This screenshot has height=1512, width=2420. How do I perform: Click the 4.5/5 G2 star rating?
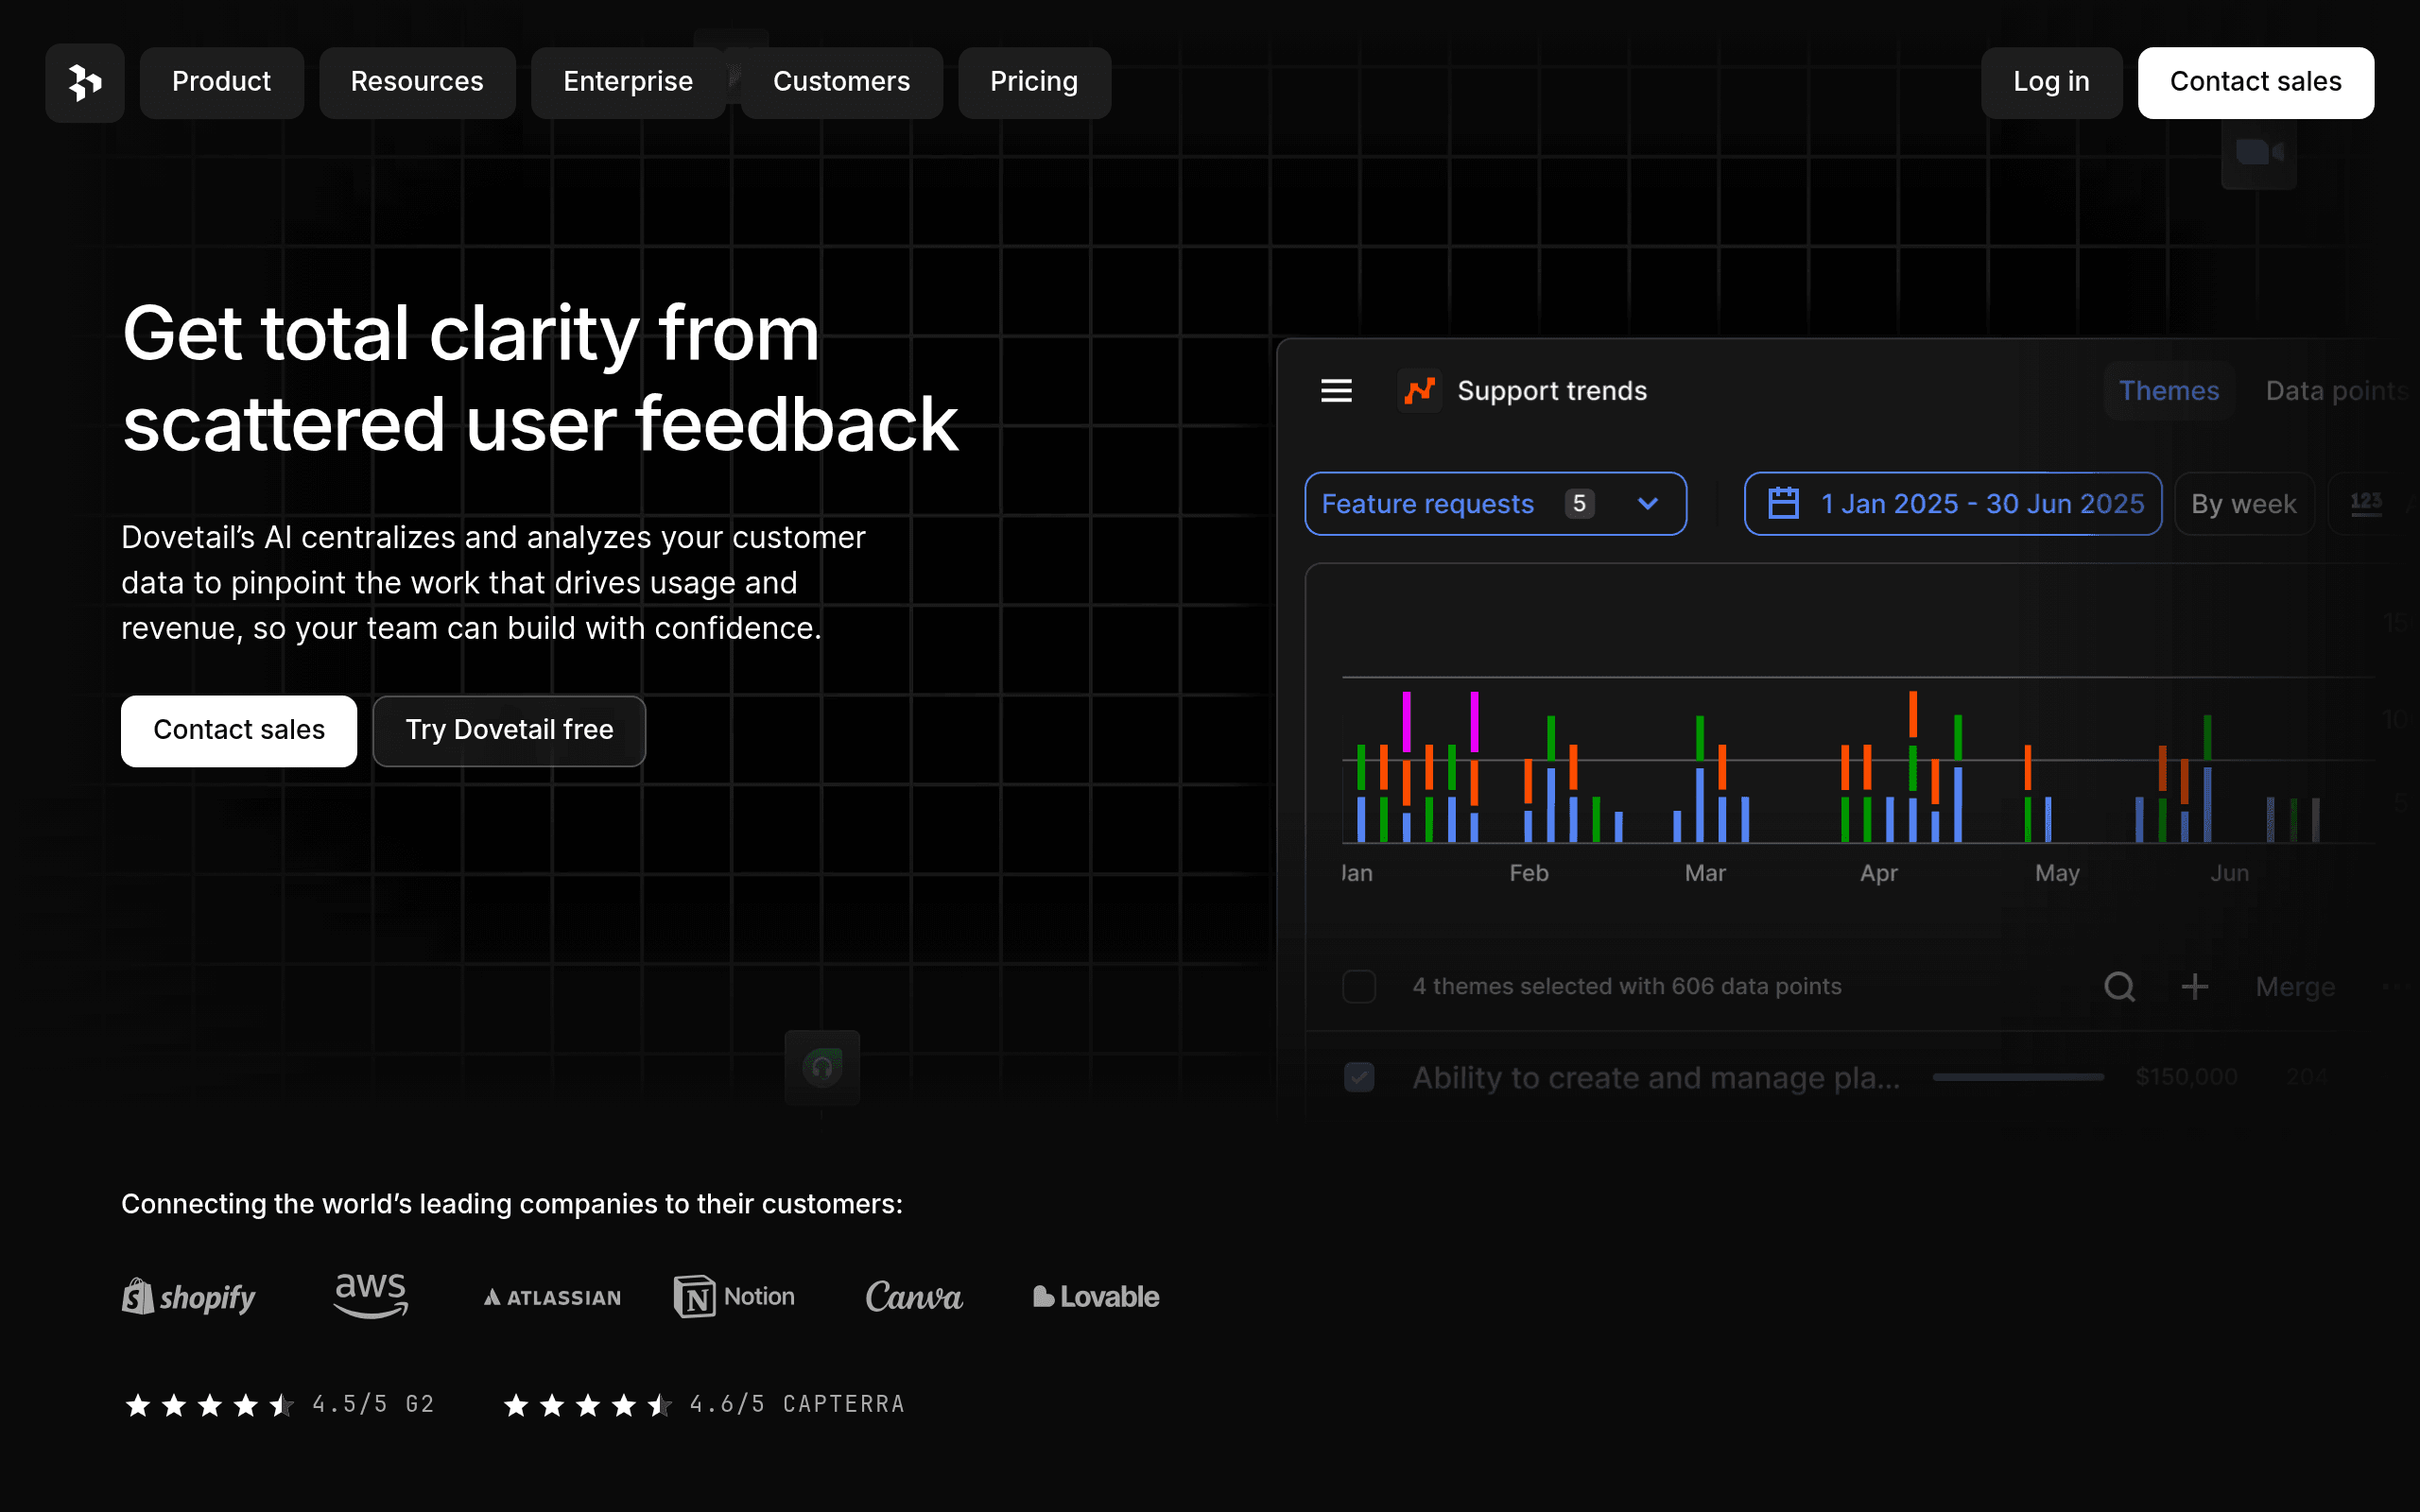[x=279, y=1404]
